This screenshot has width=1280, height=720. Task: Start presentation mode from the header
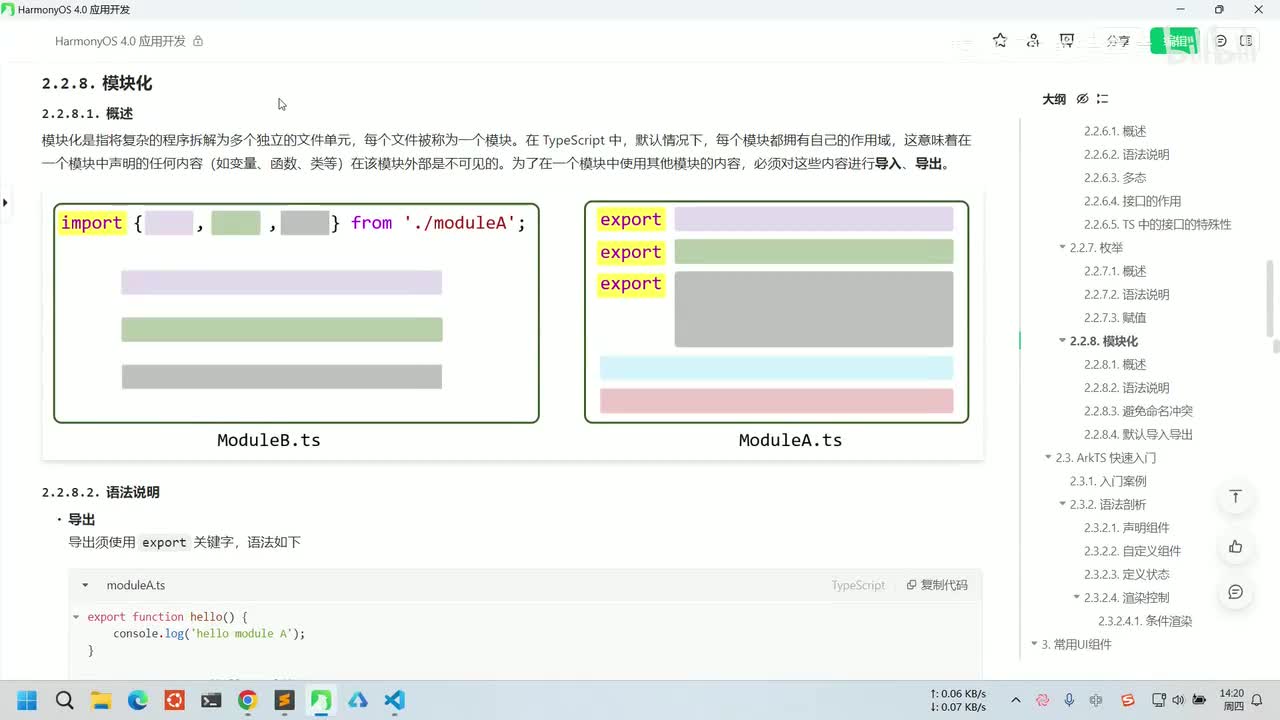(x=1067, y=41)
